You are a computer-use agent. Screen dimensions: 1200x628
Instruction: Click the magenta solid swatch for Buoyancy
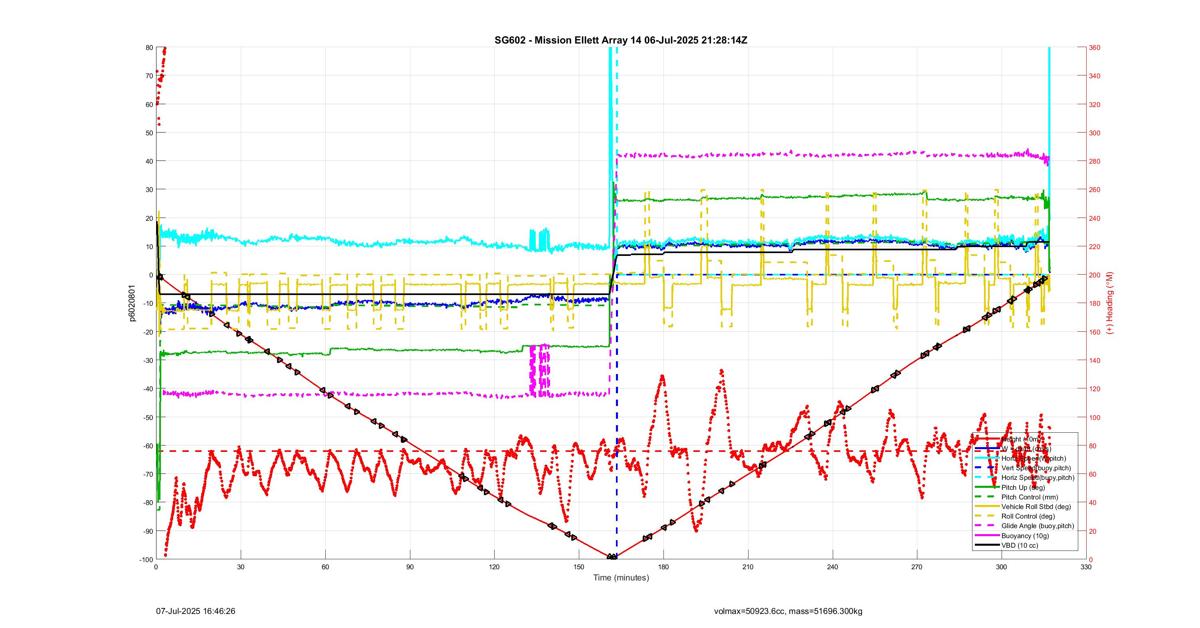987,535
